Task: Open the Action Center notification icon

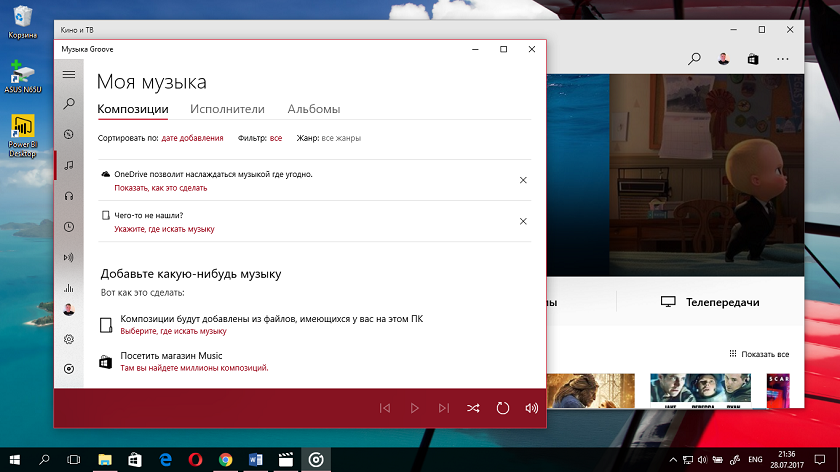Action: point(820,460)
